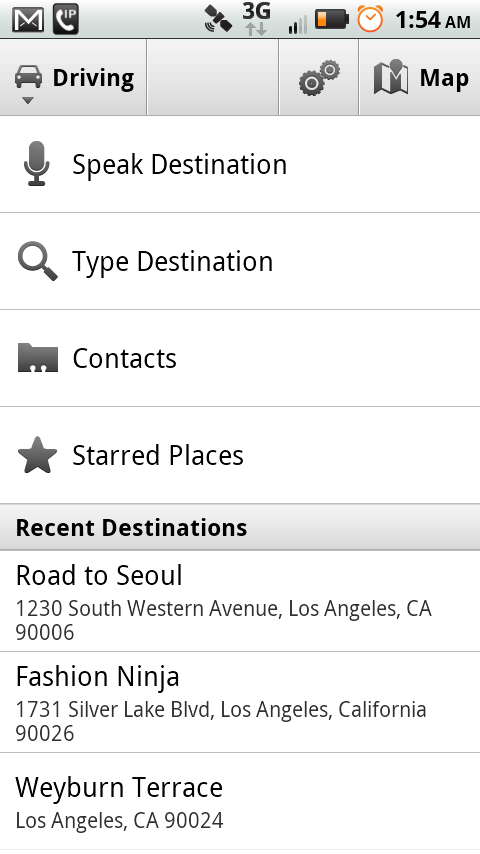Tap the small arrow below the car icon
This screenshot has height=854, width=480.
(28, 100)
